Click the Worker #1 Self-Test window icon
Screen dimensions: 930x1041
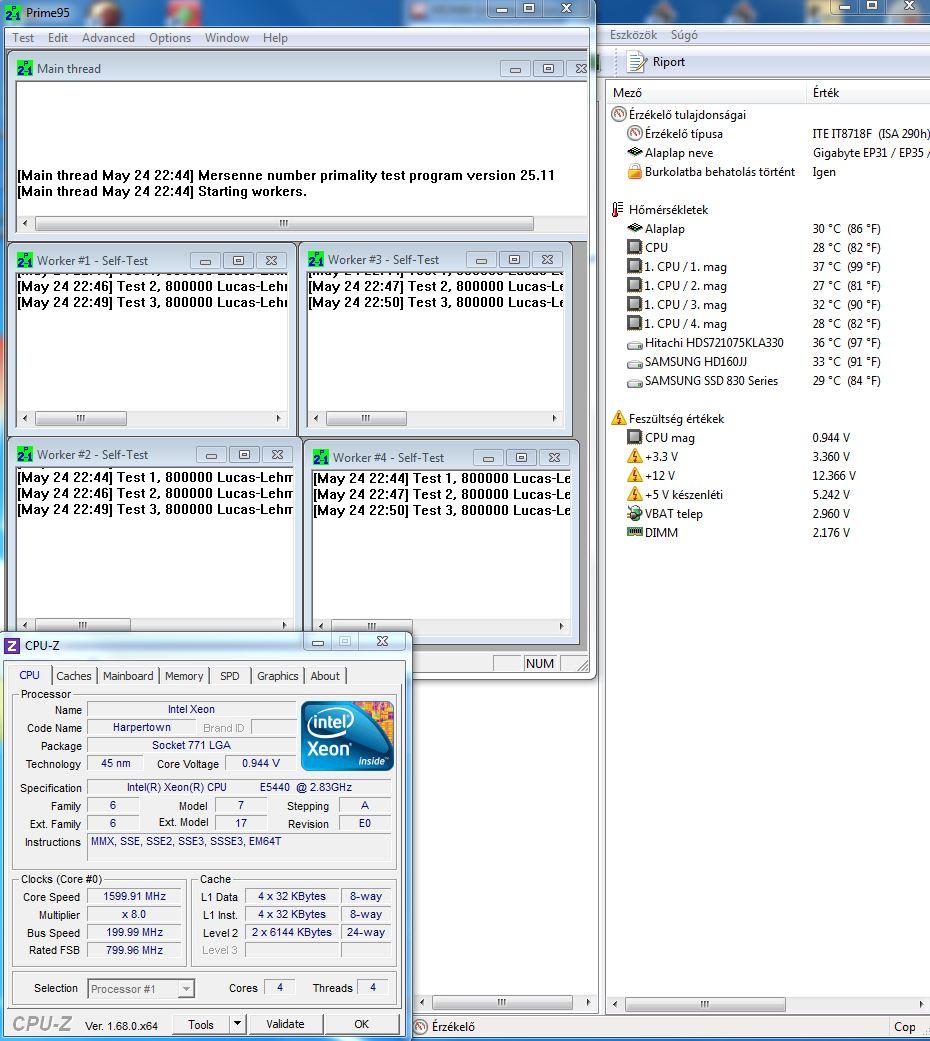25,260
